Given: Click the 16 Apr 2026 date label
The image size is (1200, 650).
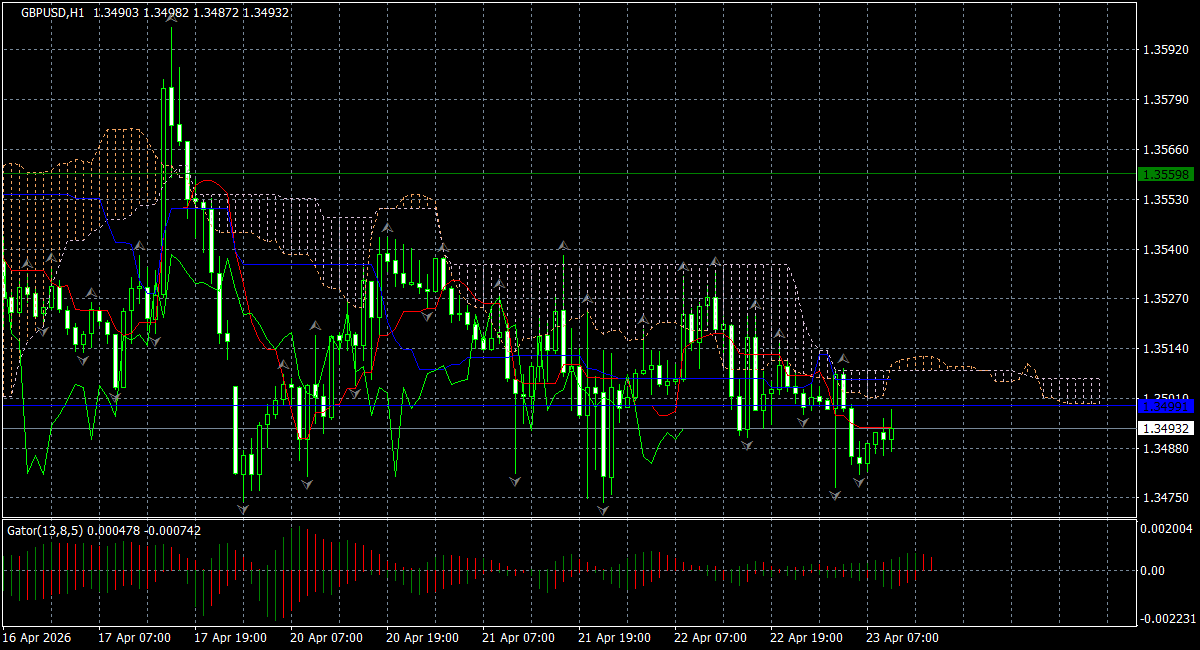Looking at the screenshot, I should [37, 637].
